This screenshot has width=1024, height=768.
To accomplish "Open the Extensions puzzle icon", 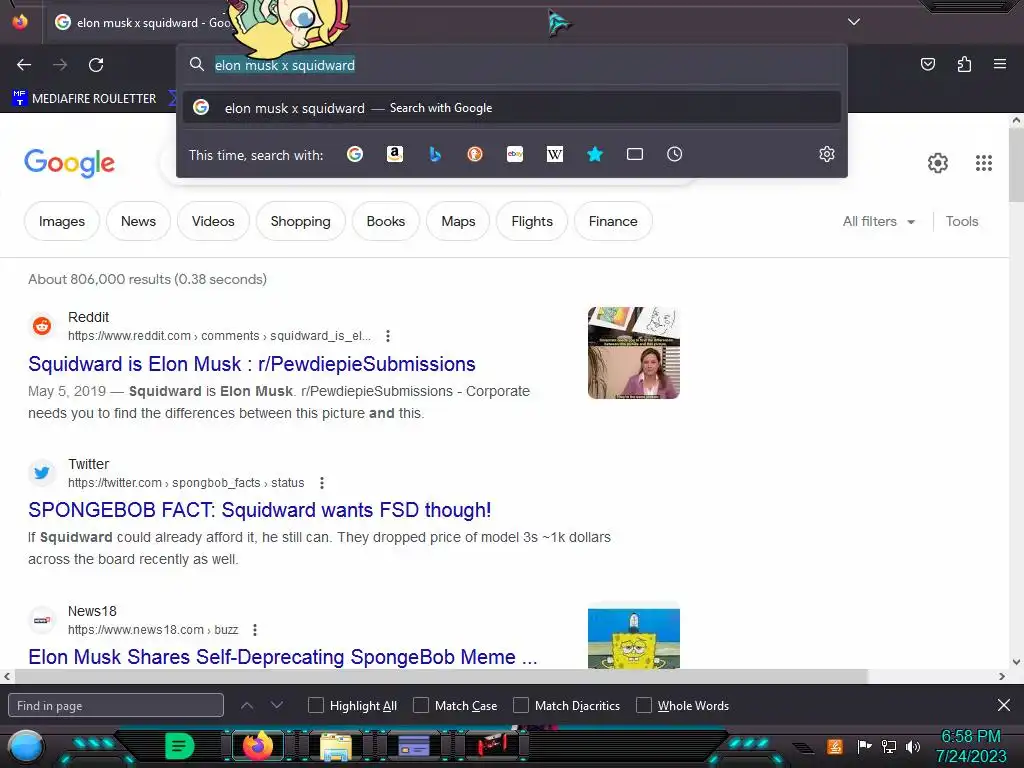I will [964, 64].
